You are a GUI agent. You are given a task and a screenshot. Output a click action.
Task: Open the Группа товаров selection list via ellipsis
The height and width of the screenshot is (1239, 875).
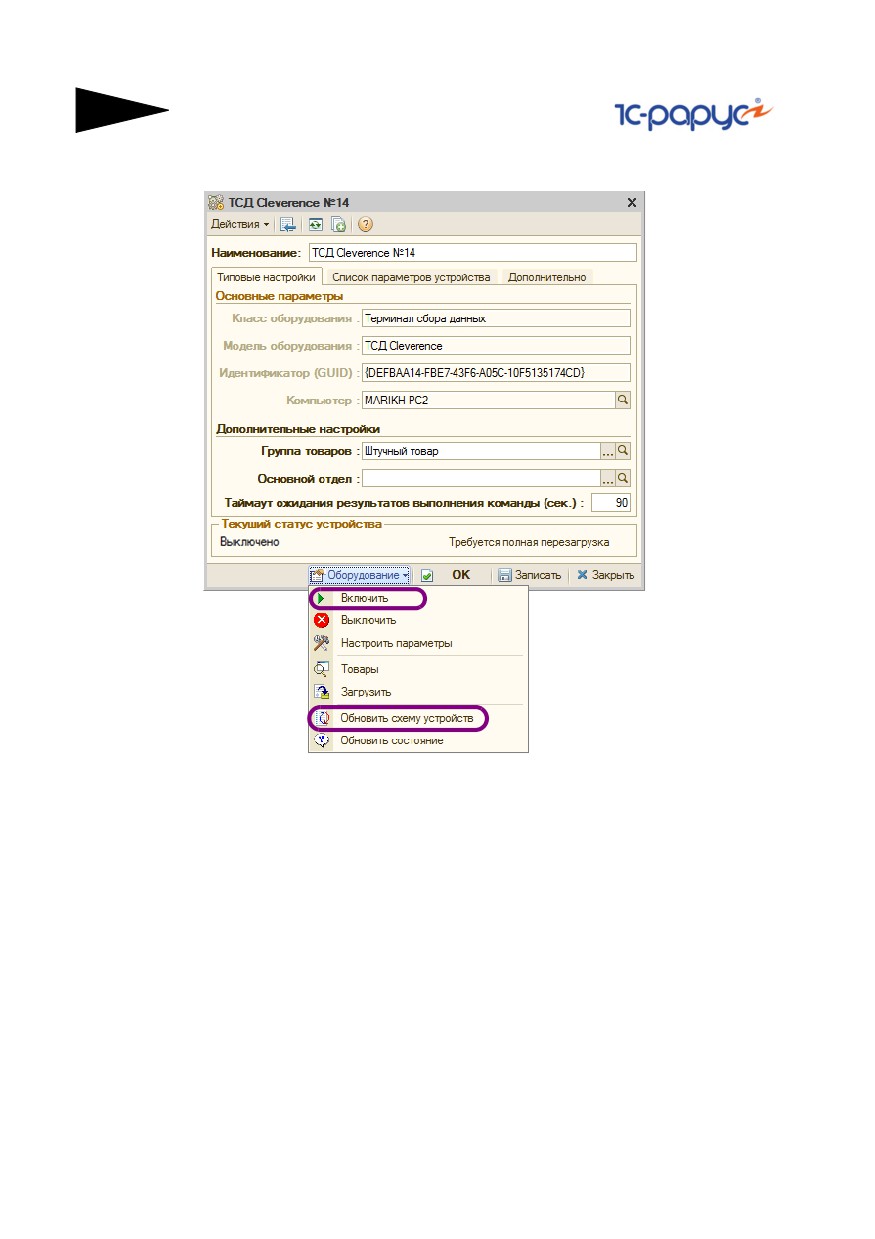607,451
